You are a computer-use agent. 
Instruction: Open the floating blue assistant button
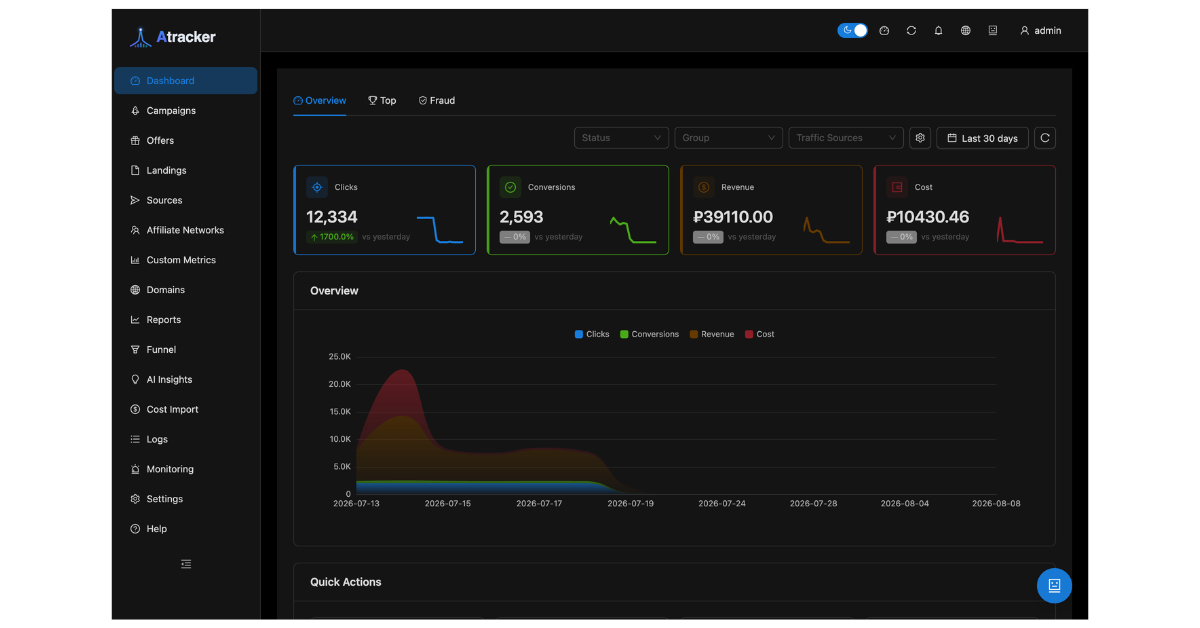(x=1054, y=585)
